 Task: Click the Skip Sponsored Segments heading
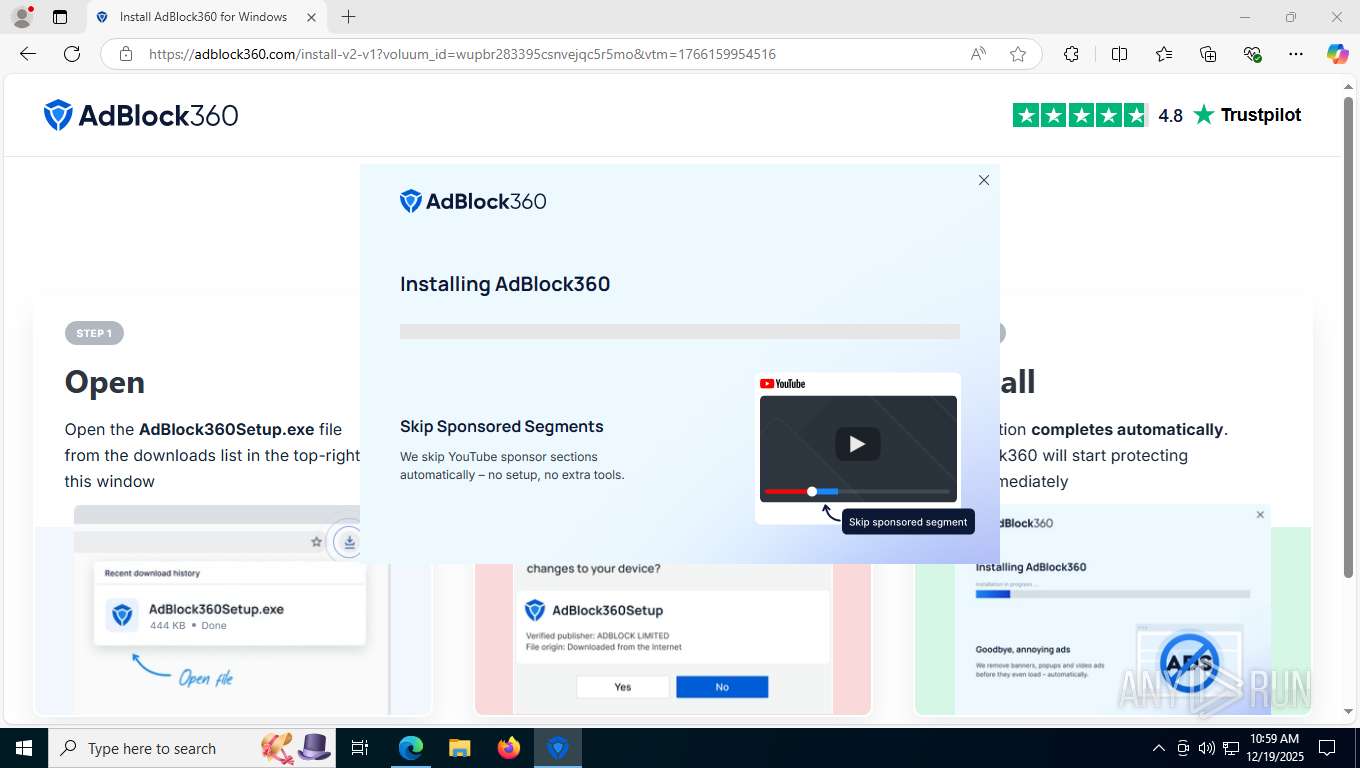point(502,426)
